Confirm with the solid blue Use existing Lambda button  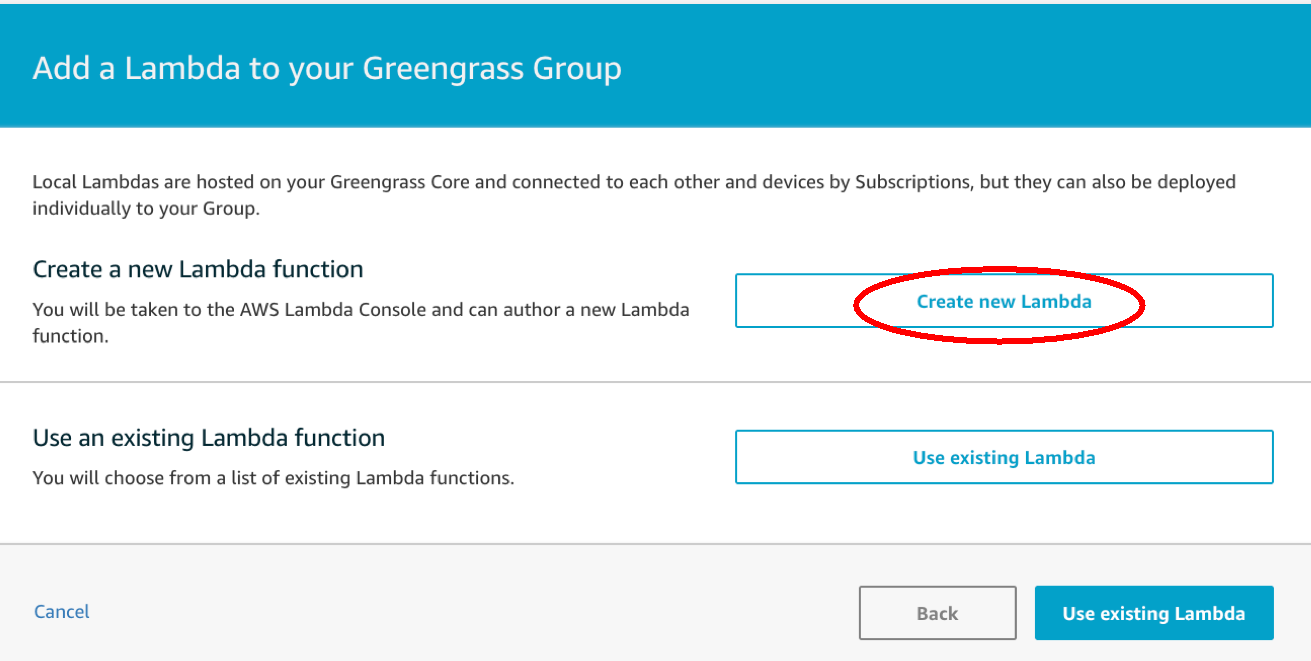pyautogui.click(x=1153, y=613)
